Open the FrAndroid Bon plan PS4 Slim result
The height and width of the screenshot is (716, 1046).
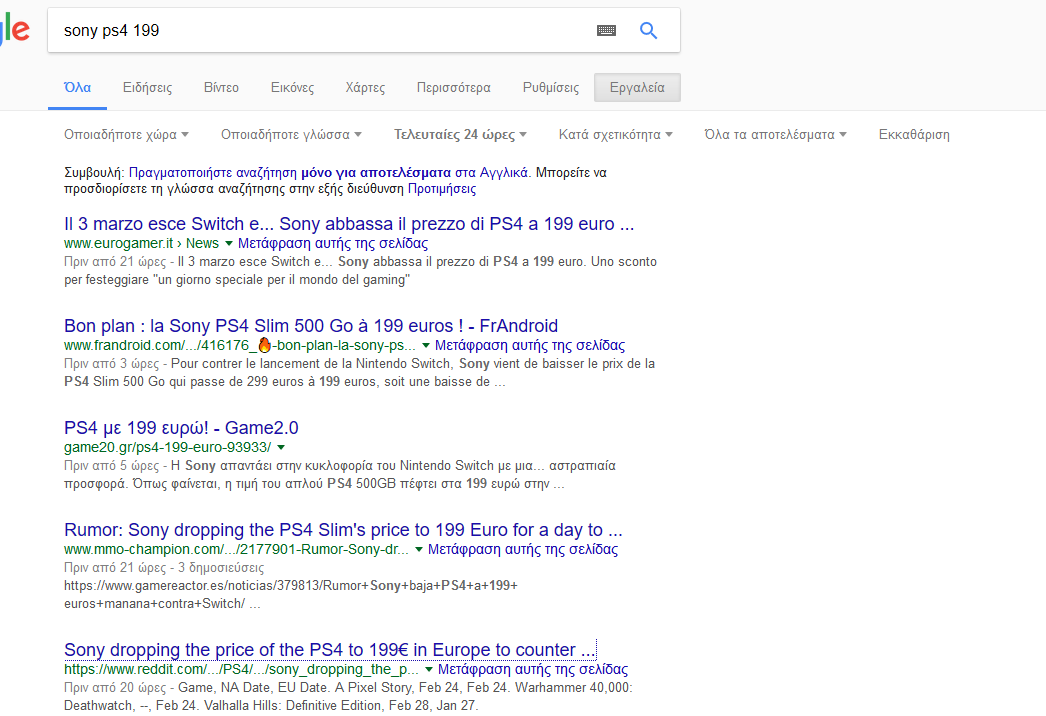coord(311,326)
